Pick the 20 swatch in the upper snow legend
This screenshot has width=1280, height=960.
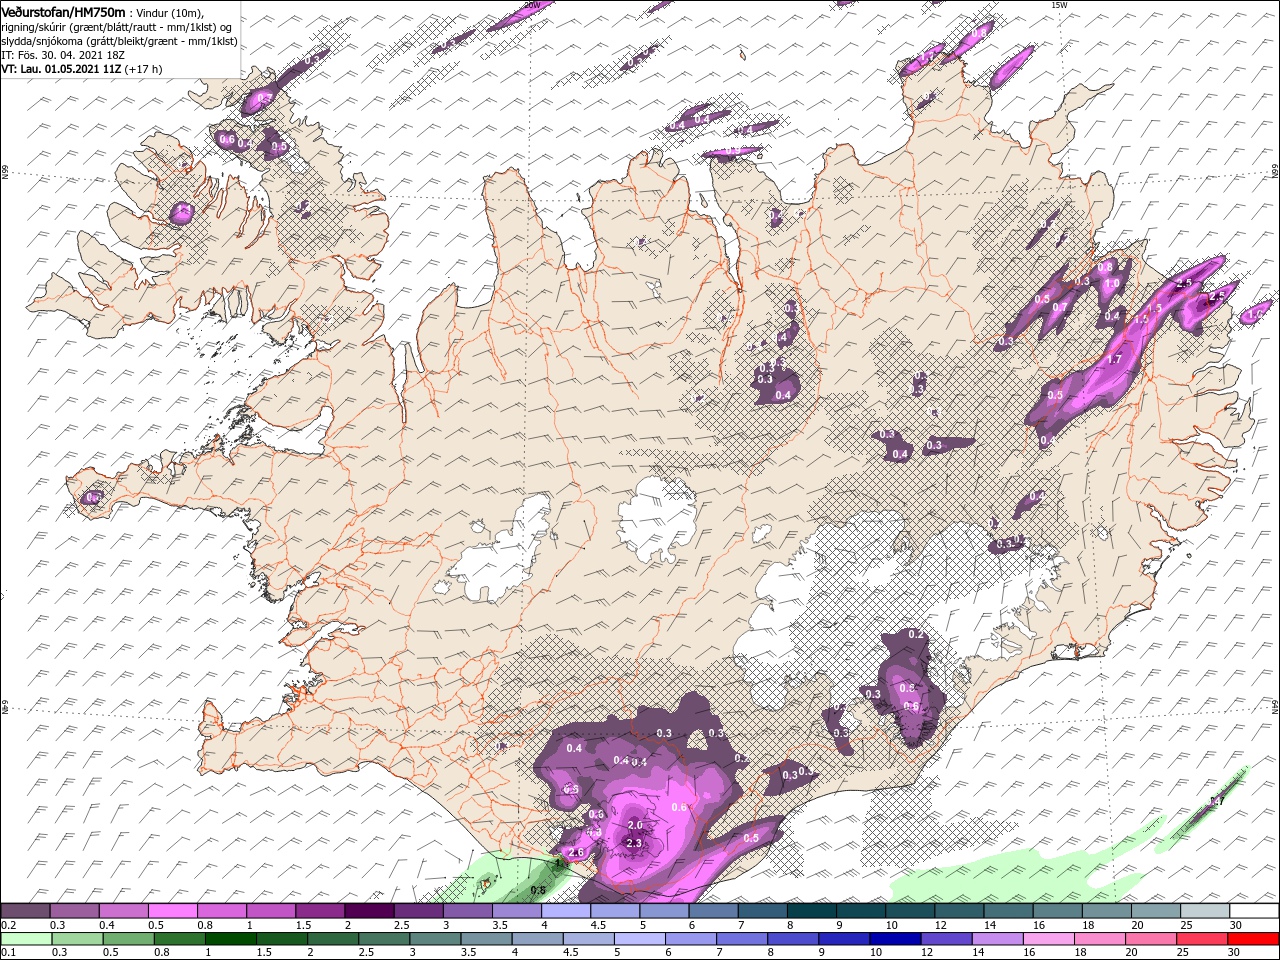click(x=1154, y=911)
